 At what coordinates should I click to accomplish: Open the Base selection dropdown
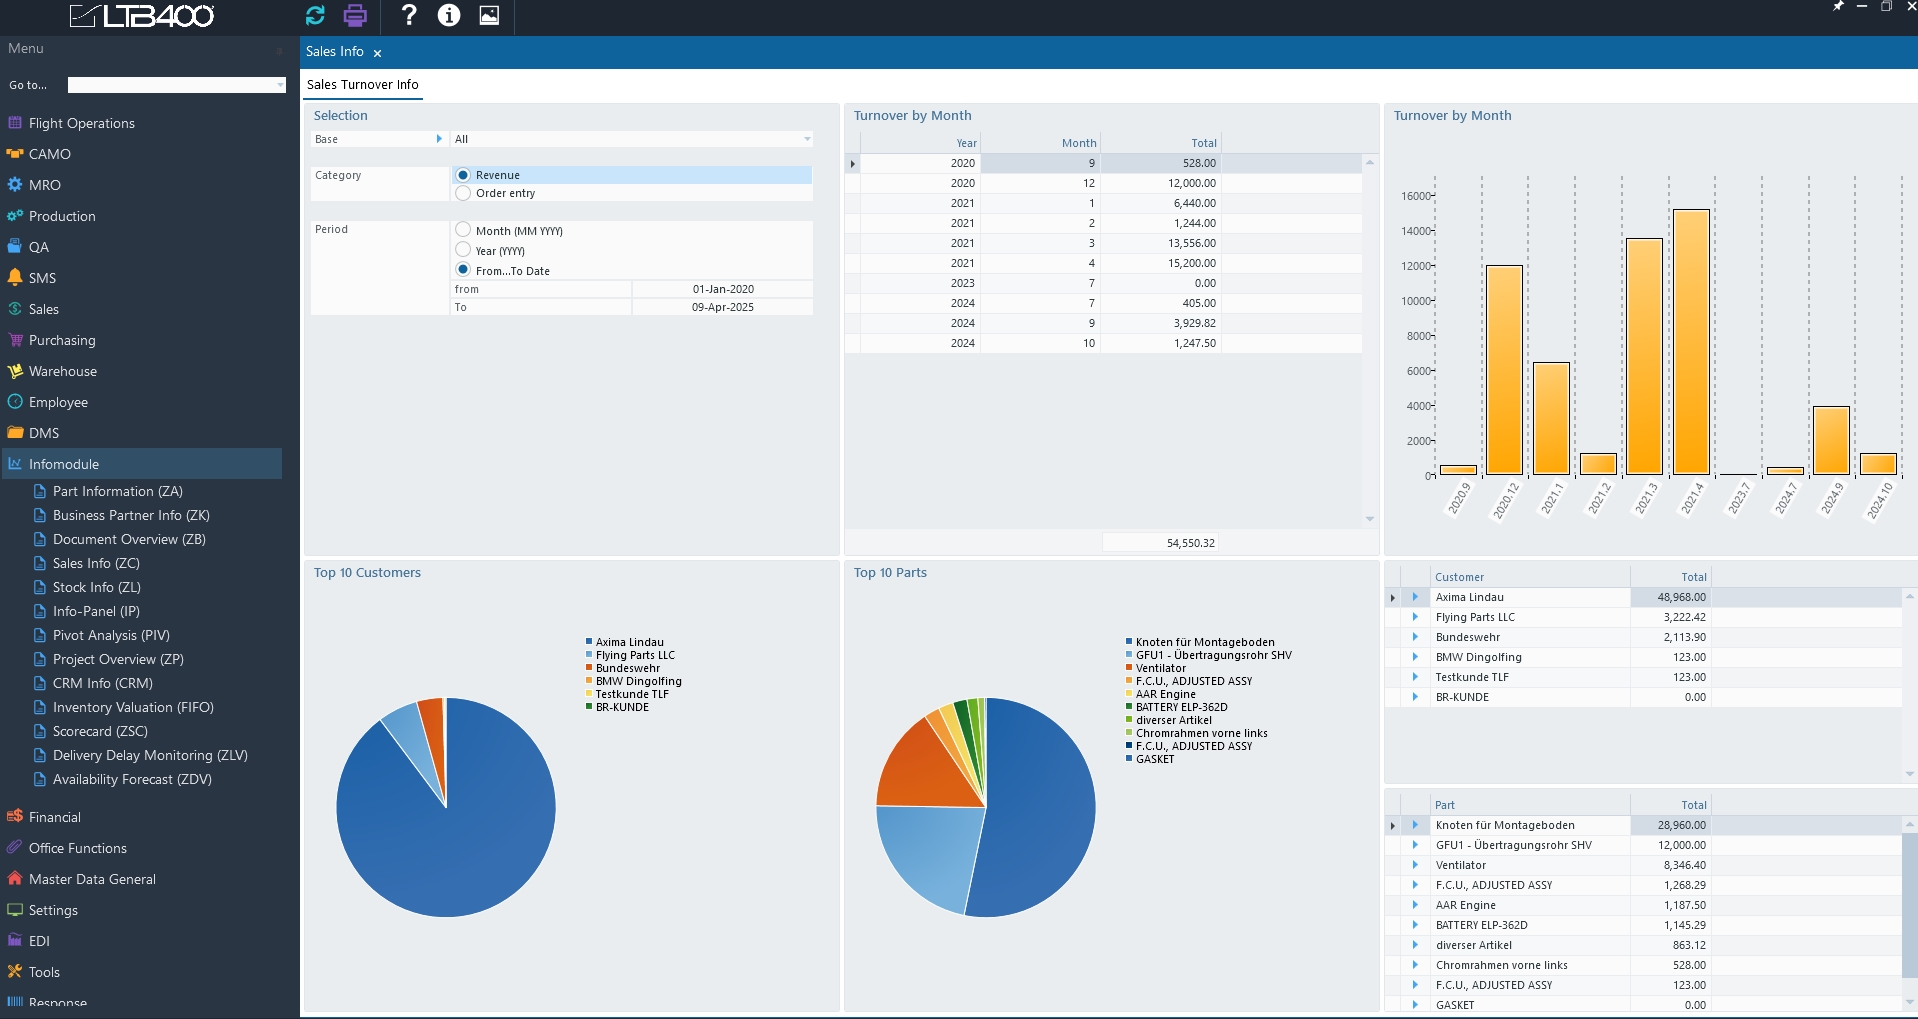pyautogui.click(x=806, y=139)
